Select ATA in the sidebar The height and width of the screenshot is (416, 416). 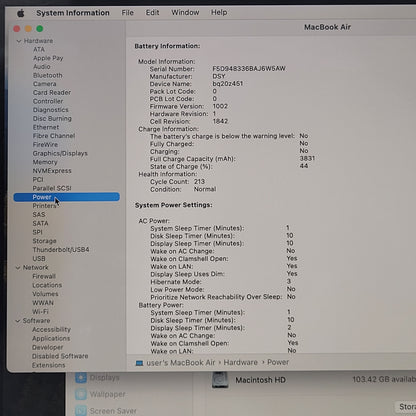click(x=39, y=49)
